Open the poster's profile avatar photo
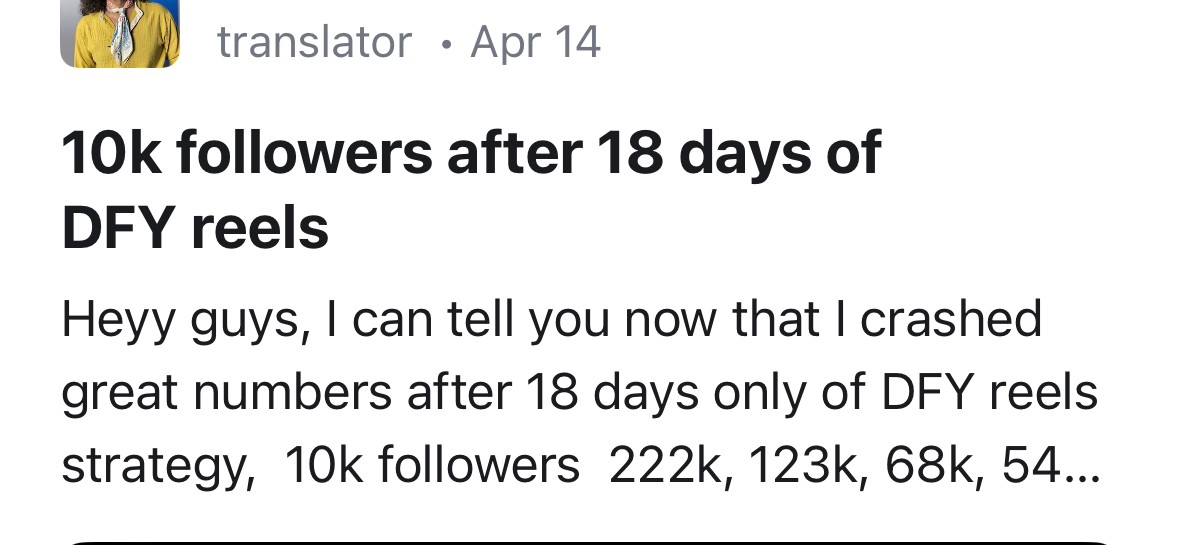The image size is (1179, 545). coord(120,33)
